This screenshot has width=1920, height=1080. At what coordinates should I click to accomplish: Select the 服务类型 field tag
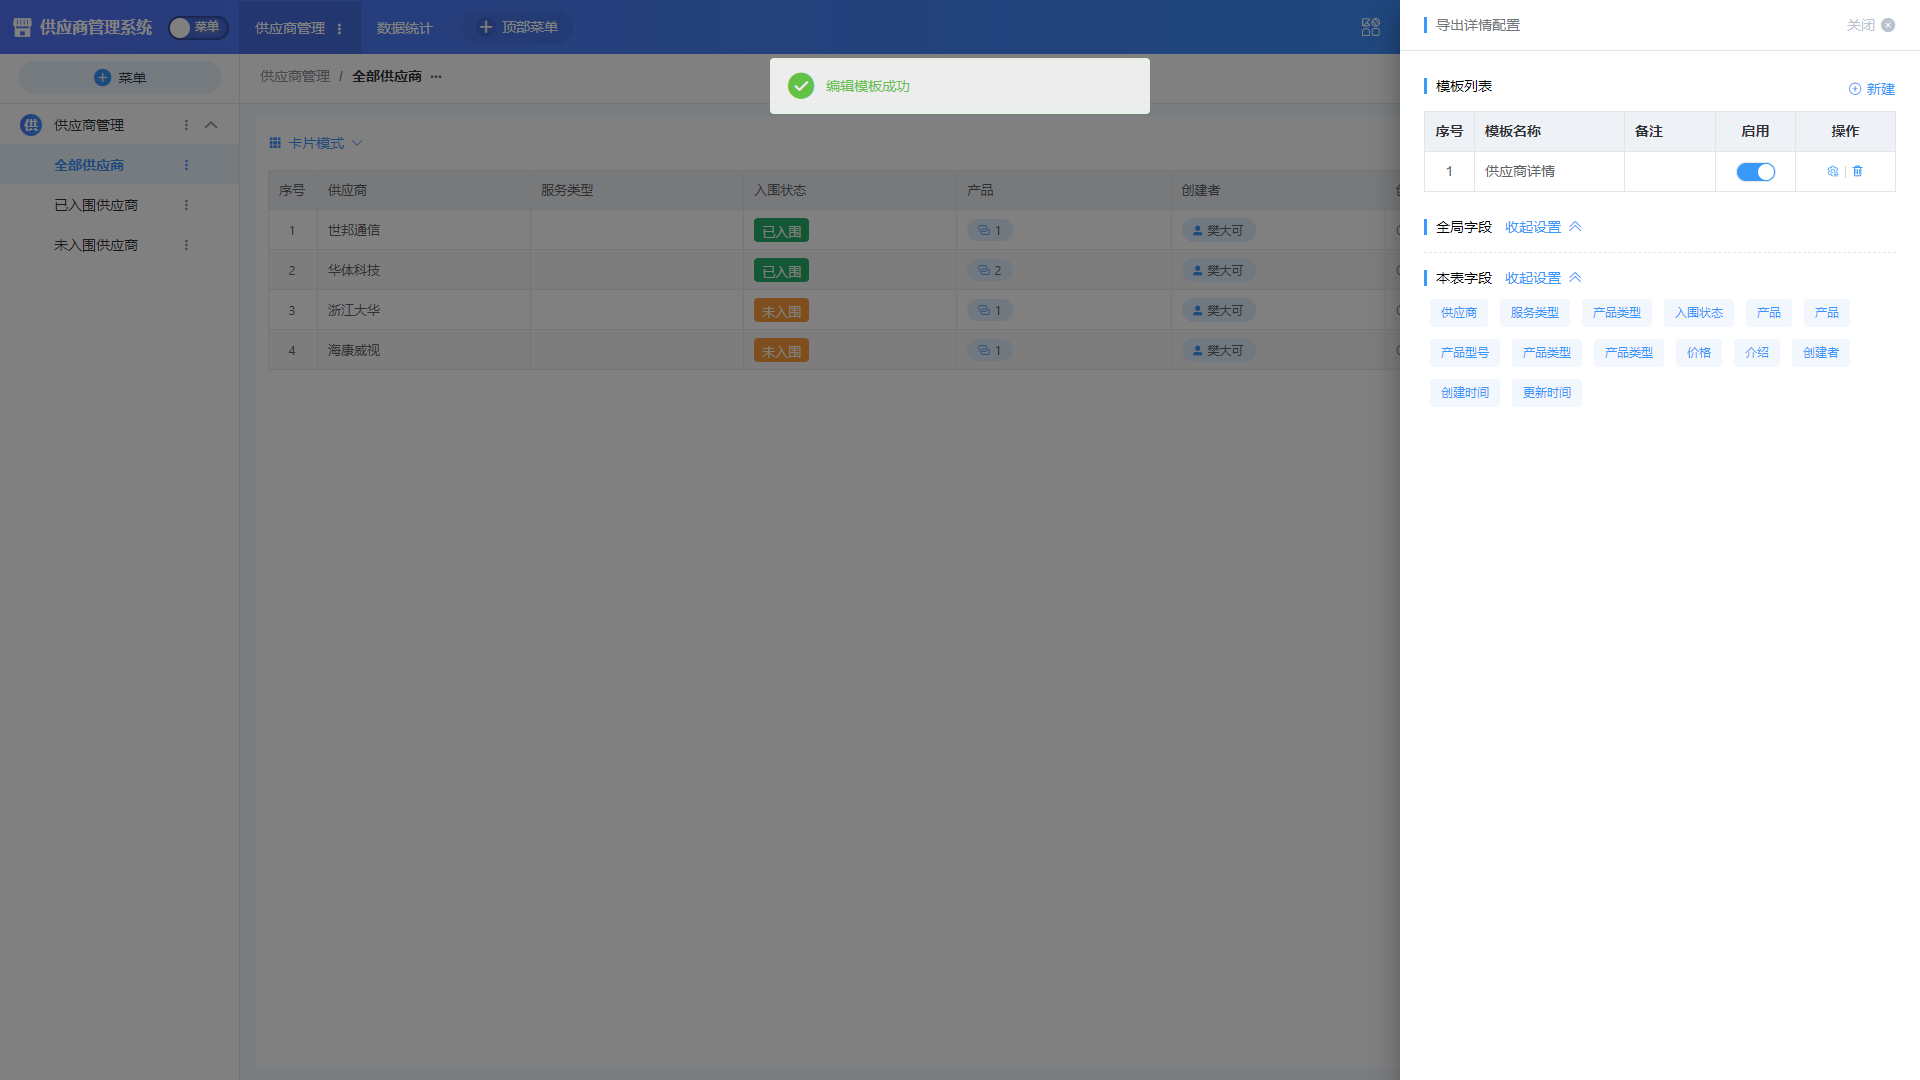(1535, 313)
